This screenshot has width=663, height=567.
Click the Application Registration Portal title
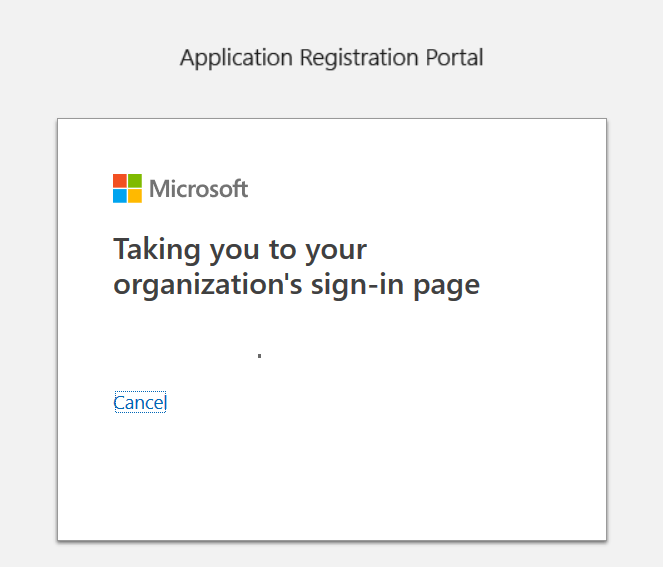click(332, 58)
